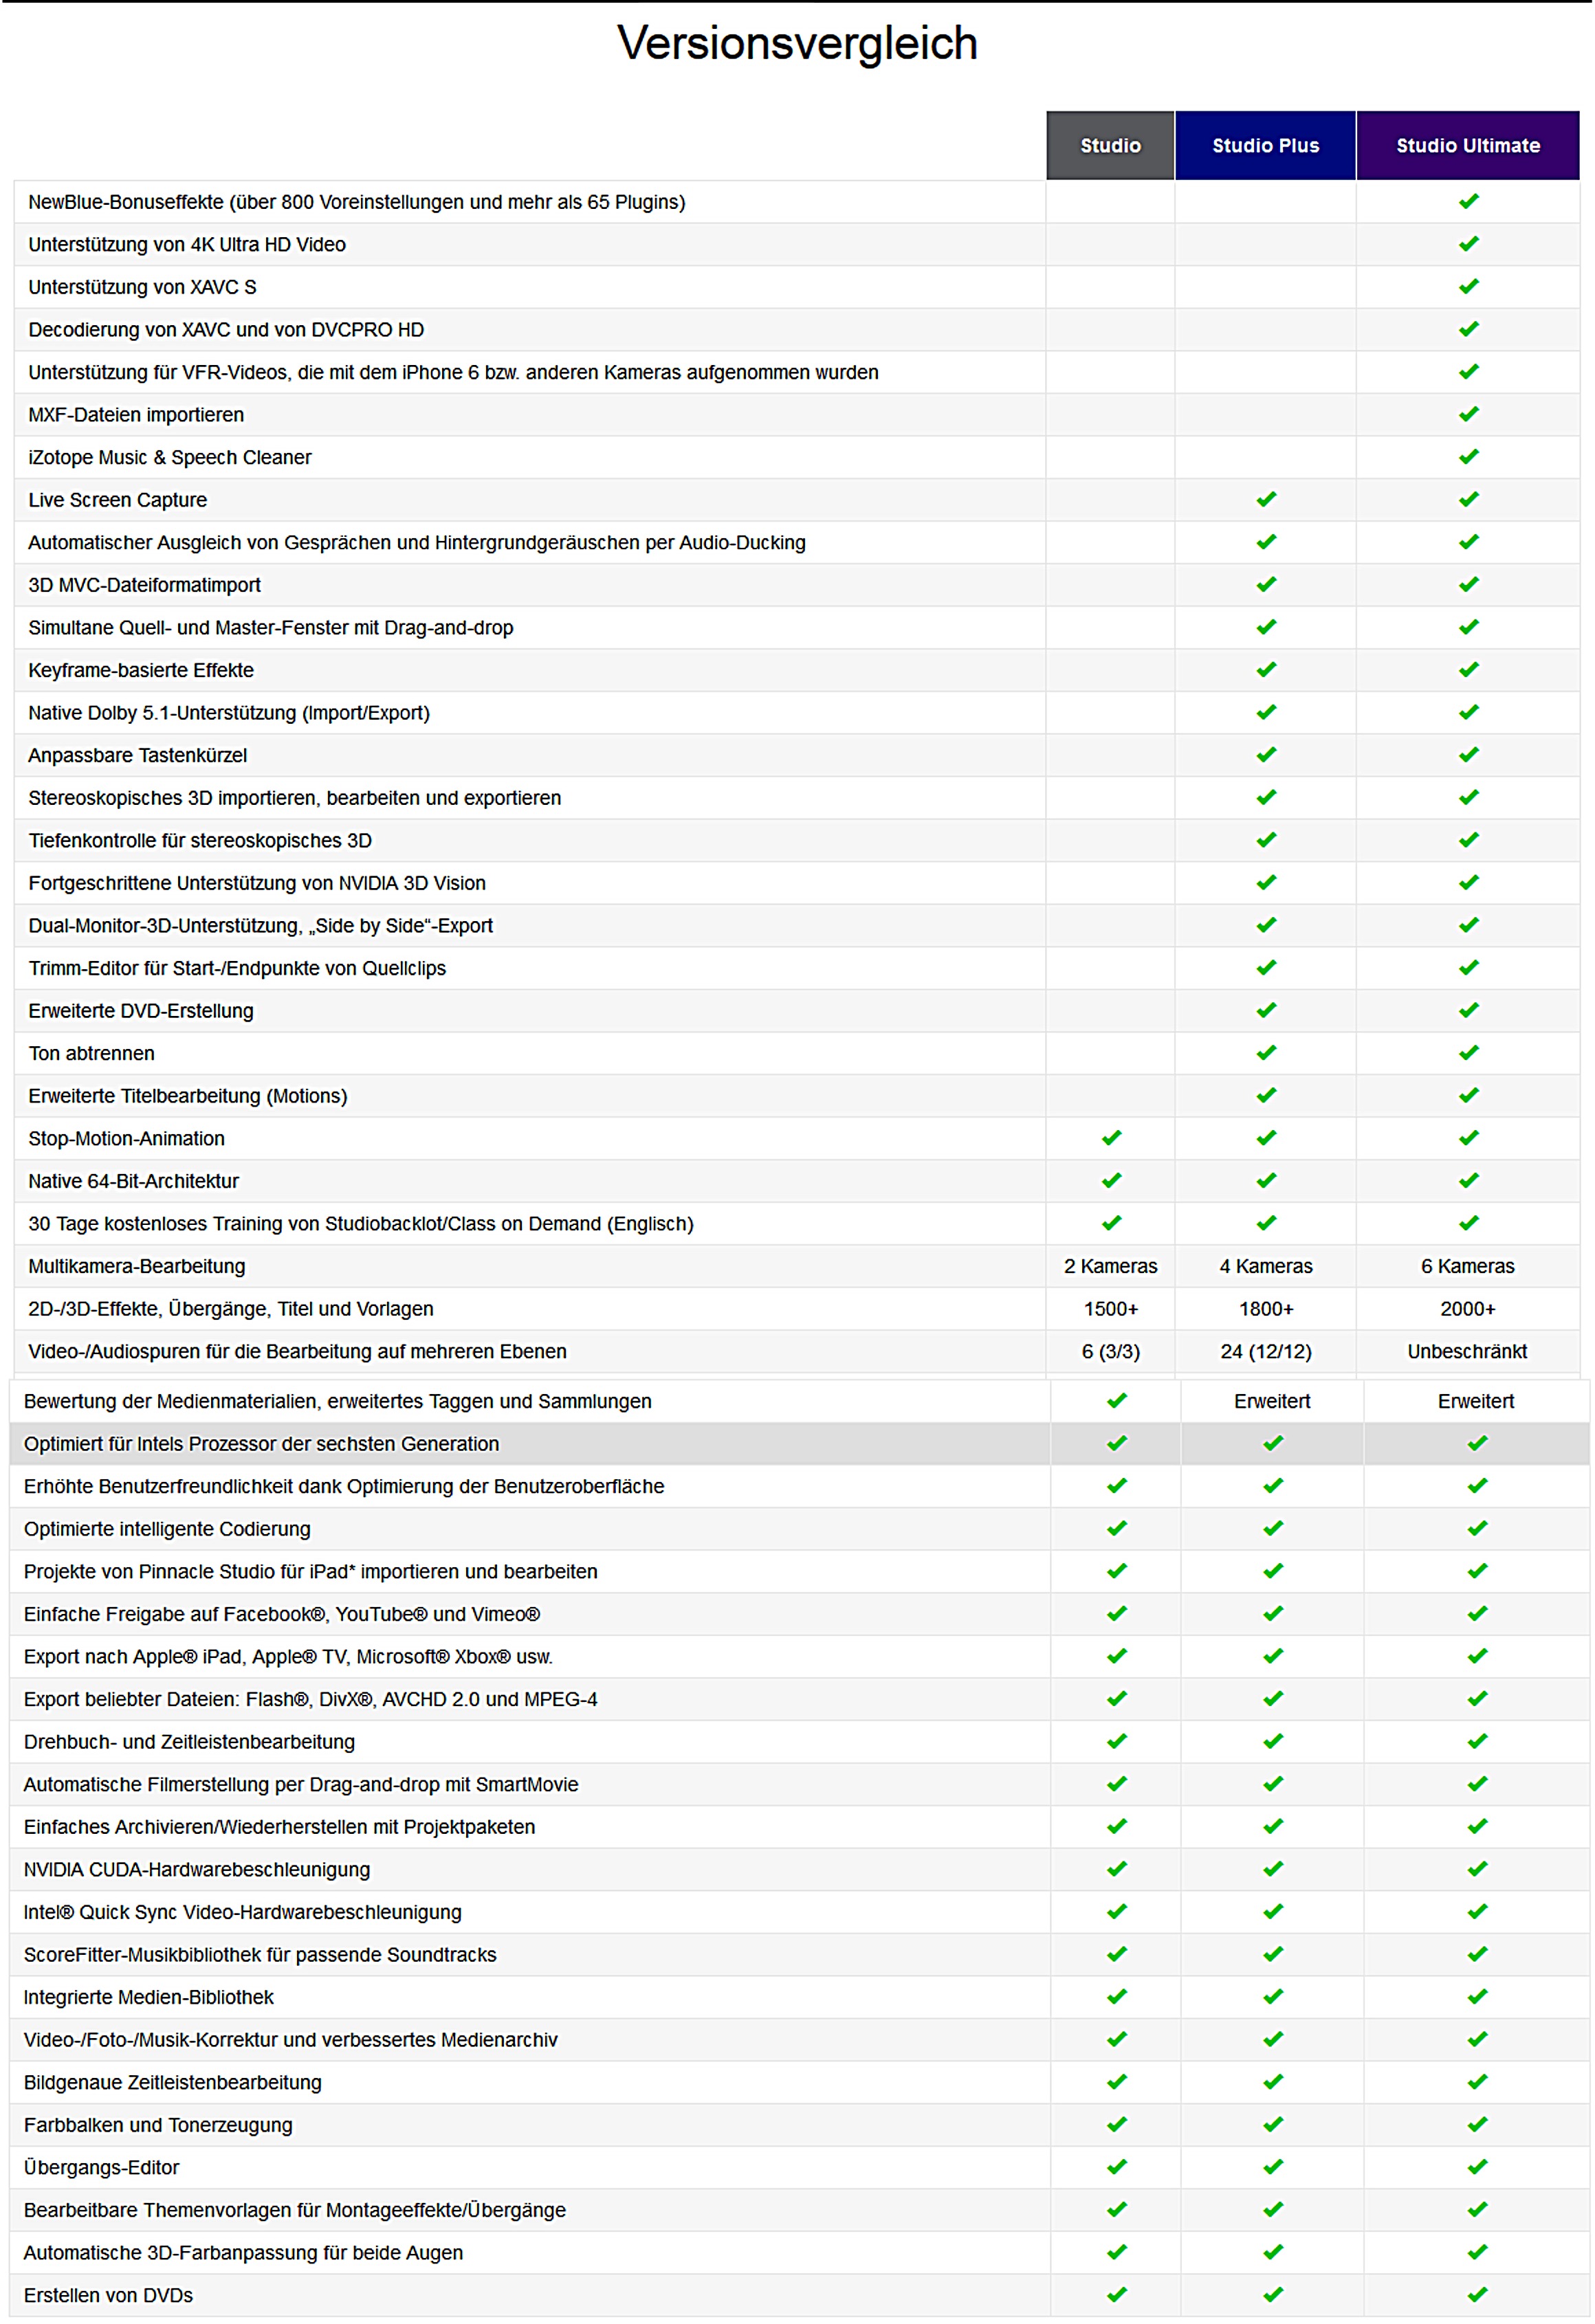The height and width of the screenshot is (2324, 1595).
Task: Click 'Erweitert' in the Studio Plus column
Action: (x=1272, y=1401)
